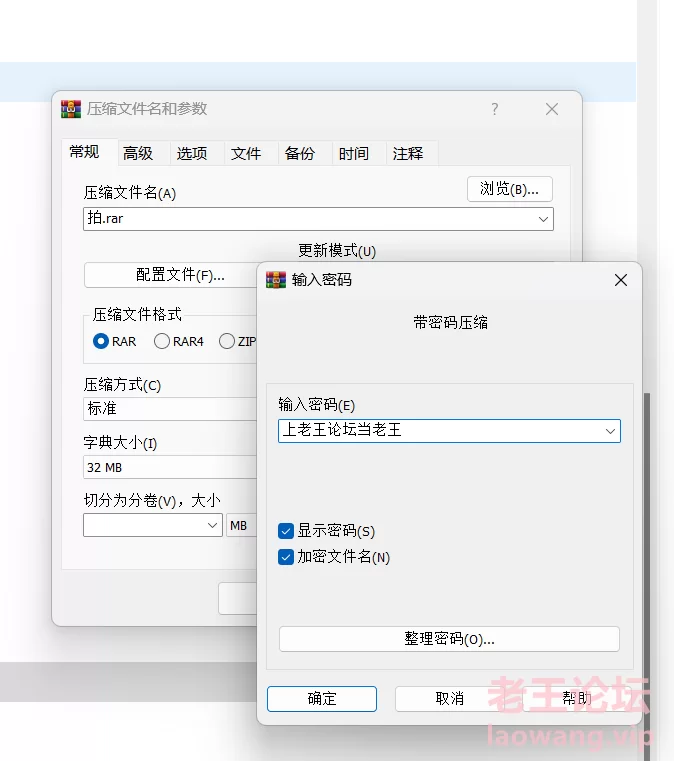Toggle 显示密码(S) checkbox

coord(286,531)
